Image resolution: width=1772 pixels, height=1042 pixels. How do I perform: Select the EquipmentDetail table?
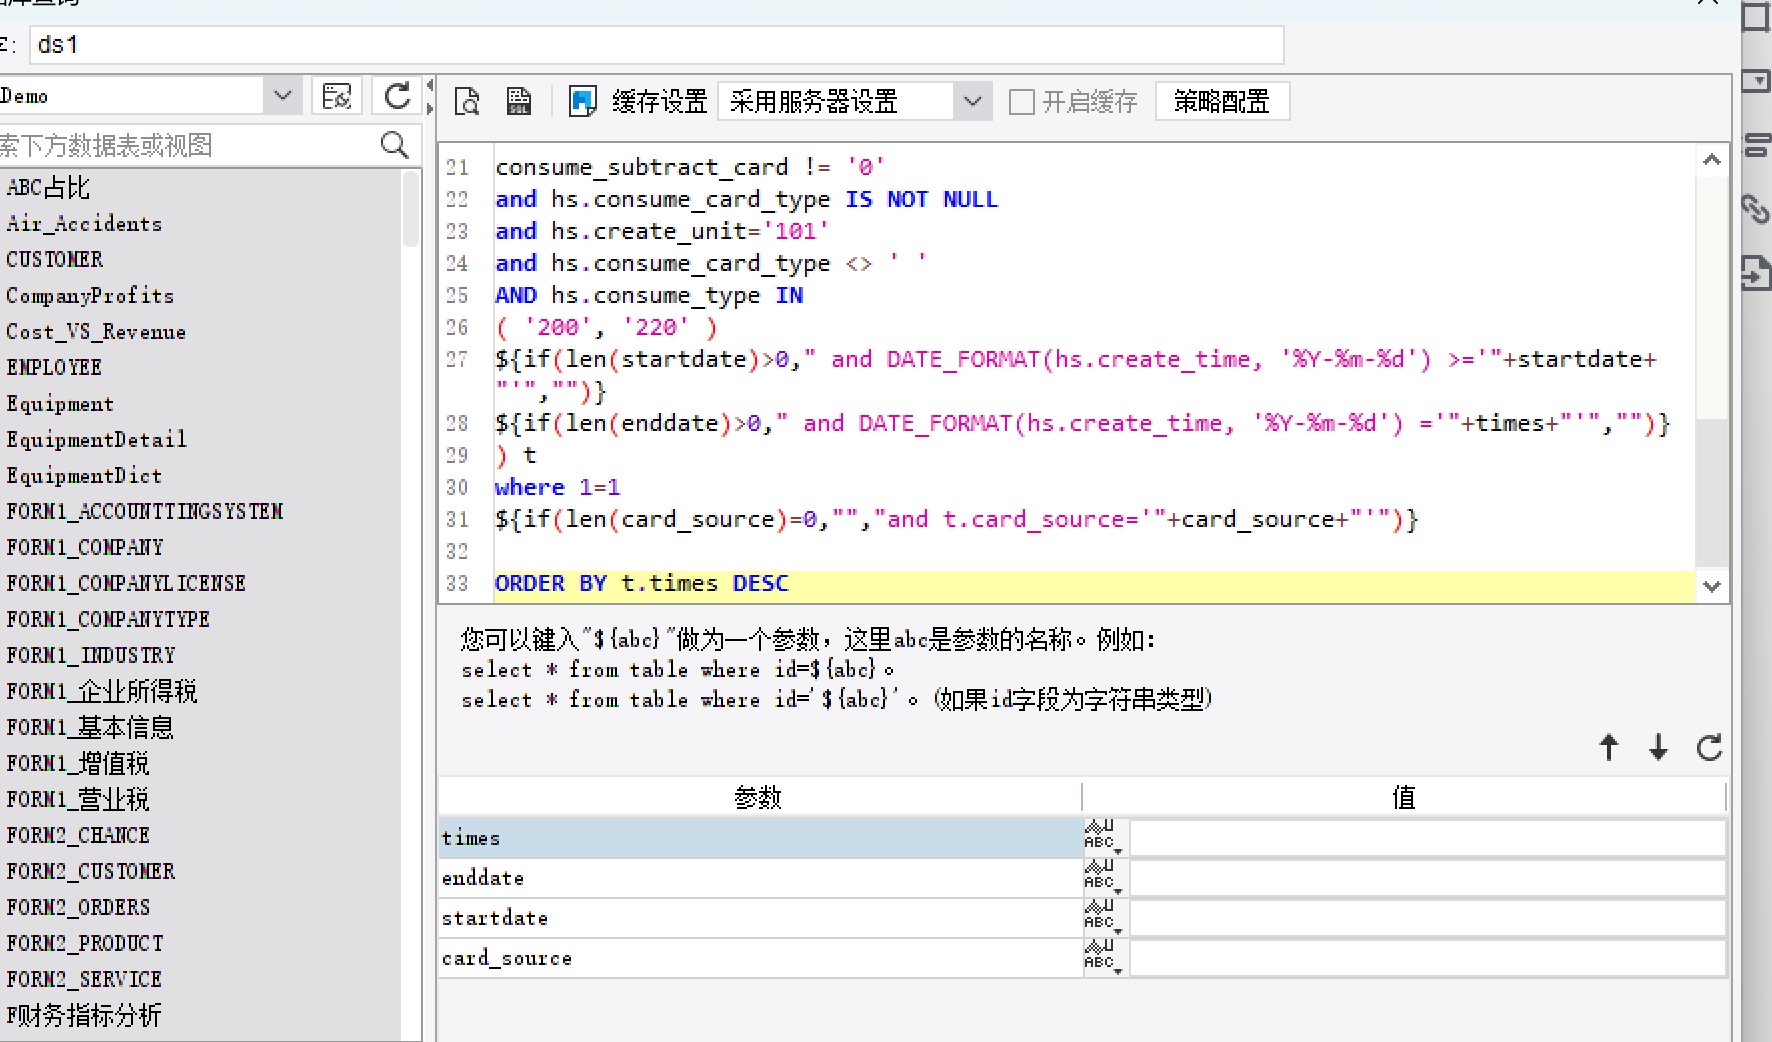tap(96, 439)
